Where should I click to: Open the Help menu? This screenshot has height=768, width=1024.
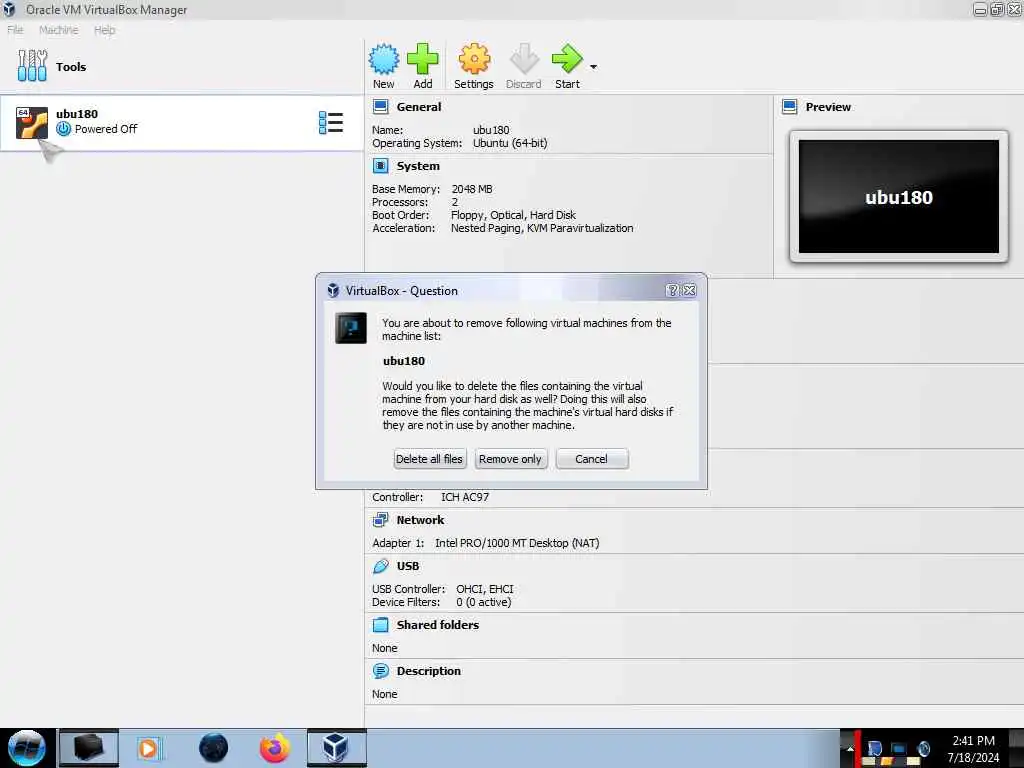[104, 30]
